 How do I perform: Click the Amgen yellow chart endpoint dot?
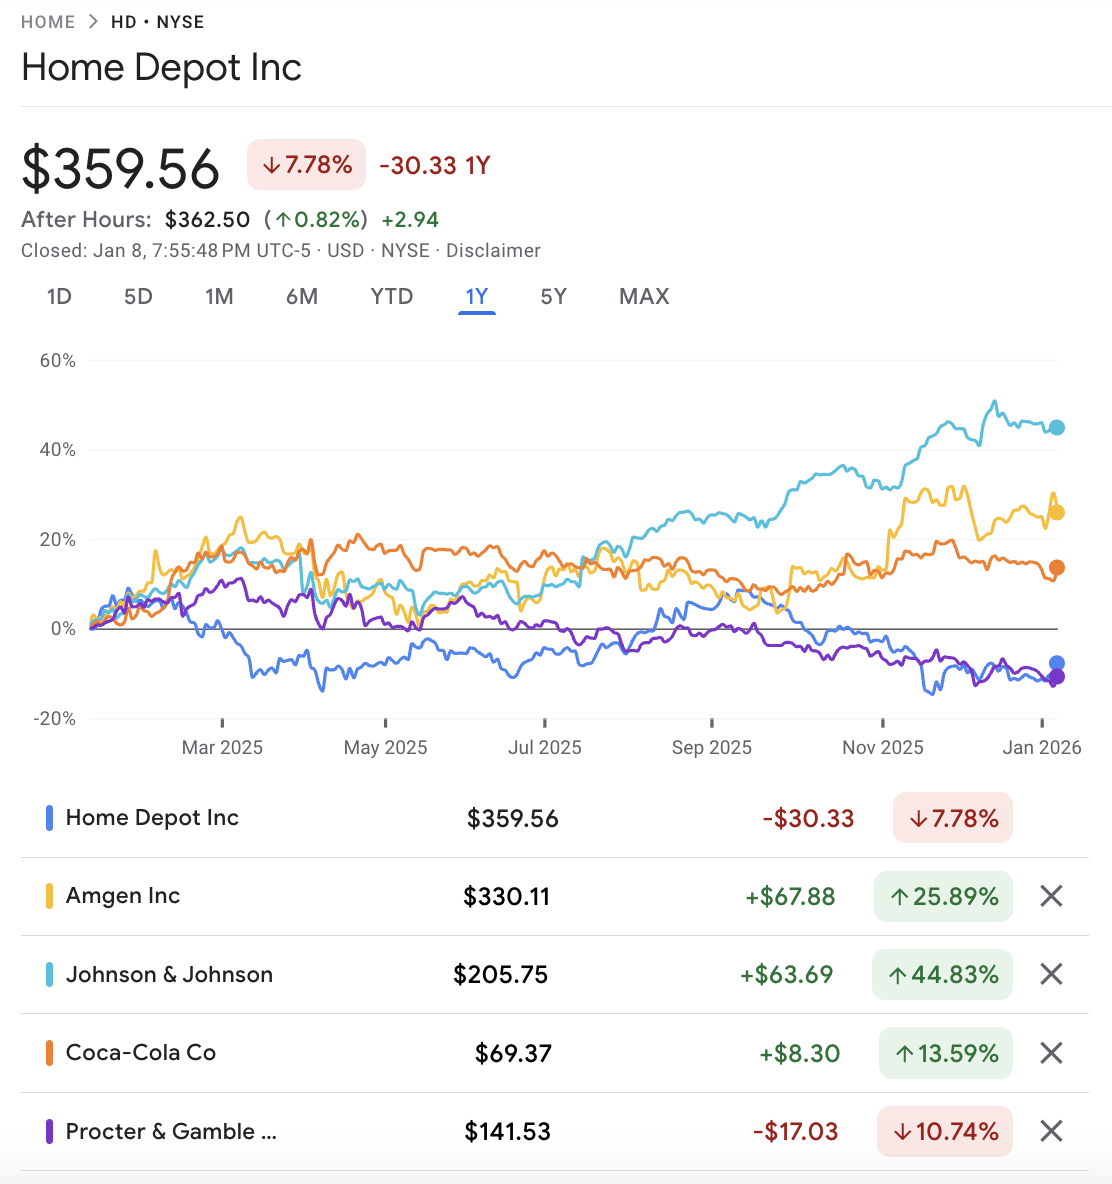[x=1057, y=513]
